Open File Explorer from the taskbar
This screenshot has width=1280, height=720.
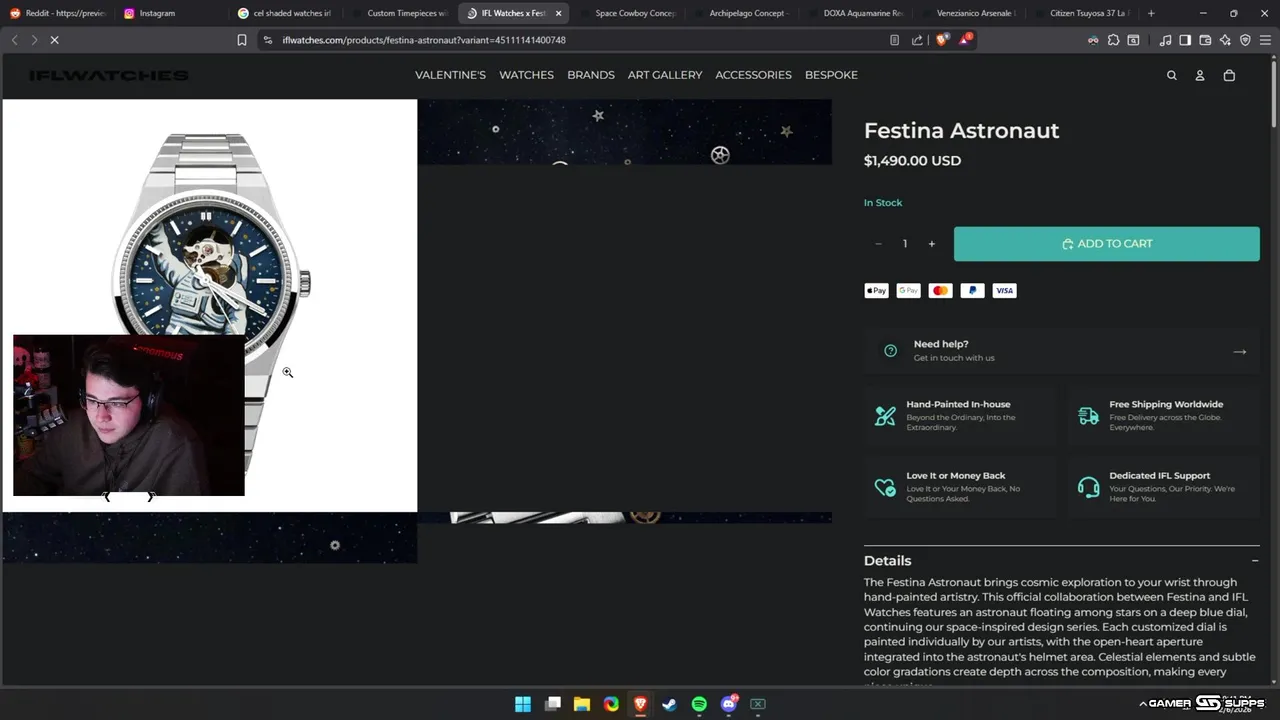(x=582, y=704)
